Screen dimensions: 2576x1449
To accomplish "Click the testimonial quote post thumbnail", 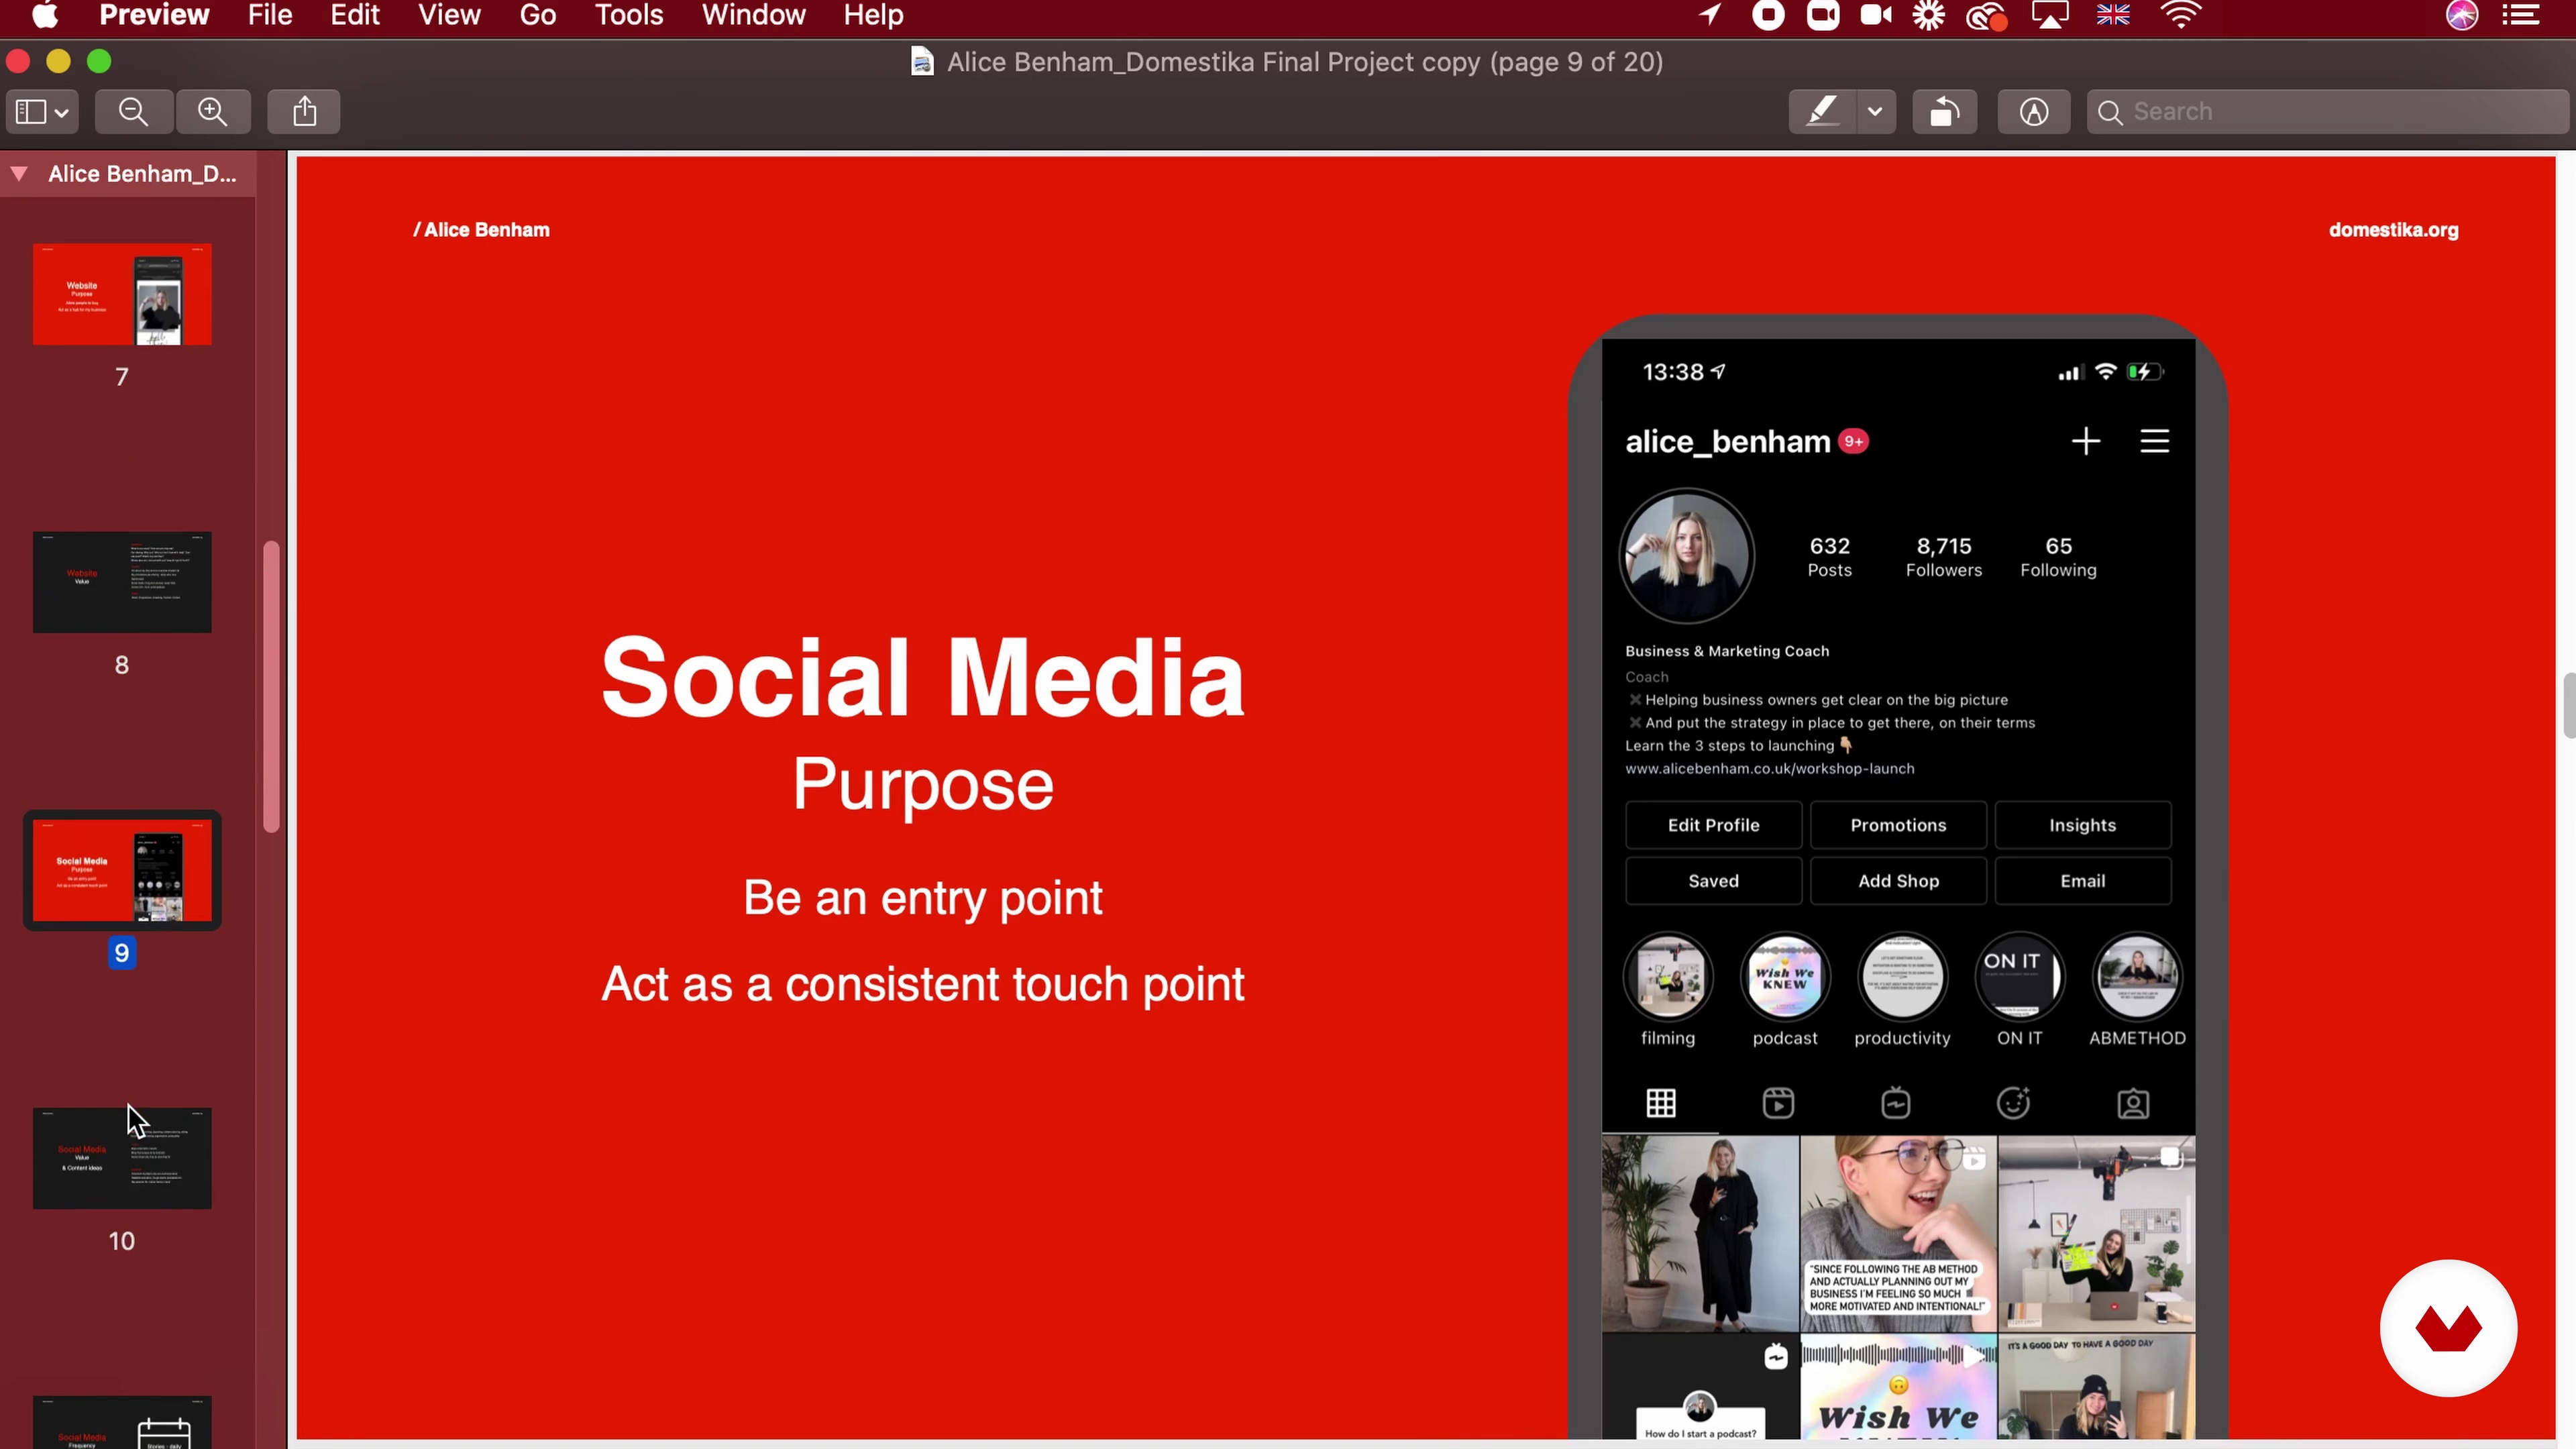I will click(x=1898, y=1233).
